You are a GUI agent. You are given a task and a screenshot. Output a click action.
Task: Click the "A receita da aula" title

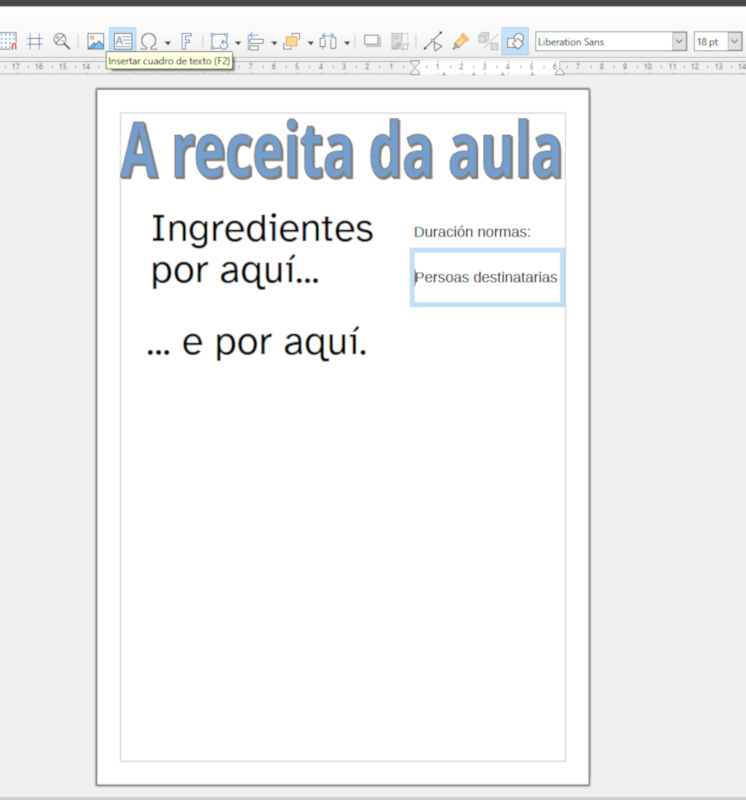coord(340,153)
